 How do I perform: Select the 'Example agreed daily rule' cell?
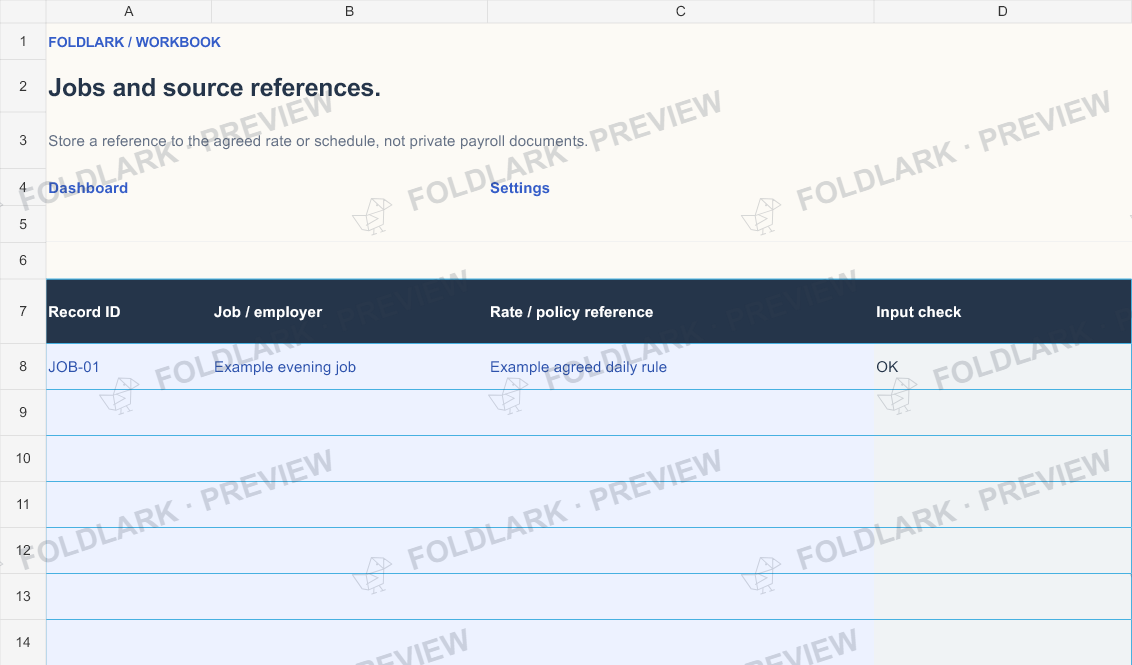pyautogui.click(x=681, y=367)
